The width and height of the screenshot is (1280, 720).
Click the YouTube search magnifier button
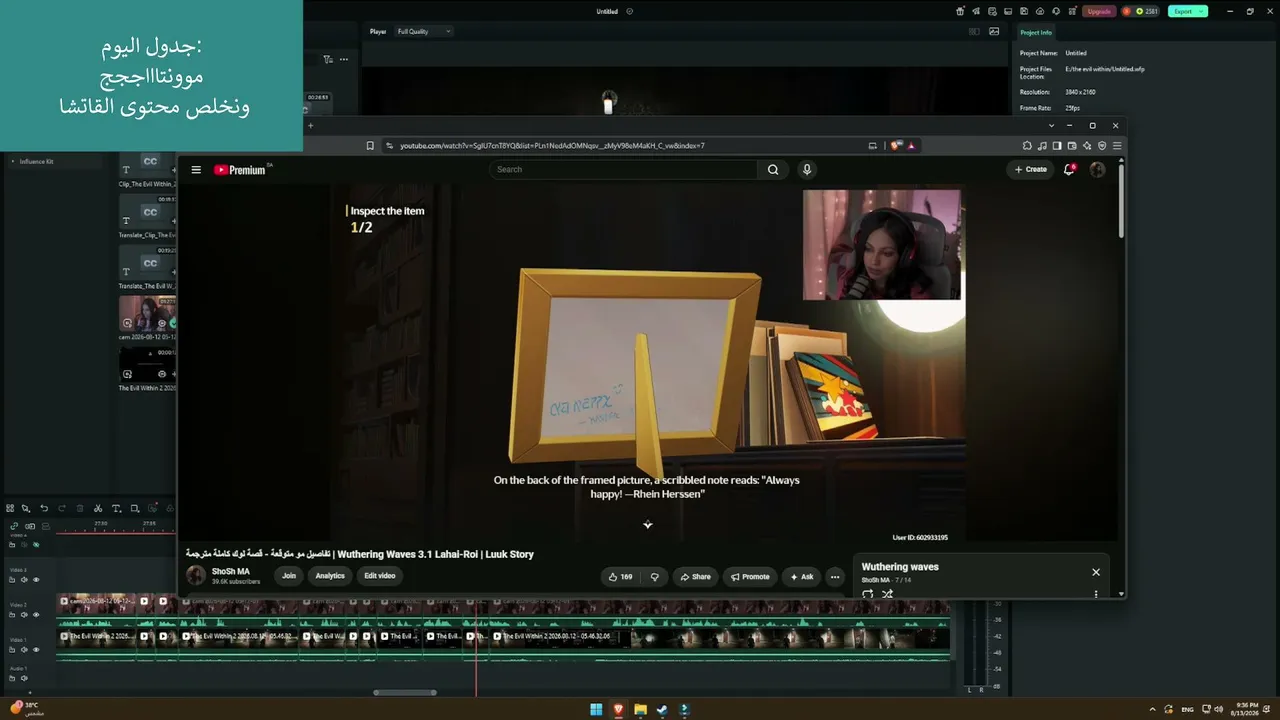[x=773, y=170]
